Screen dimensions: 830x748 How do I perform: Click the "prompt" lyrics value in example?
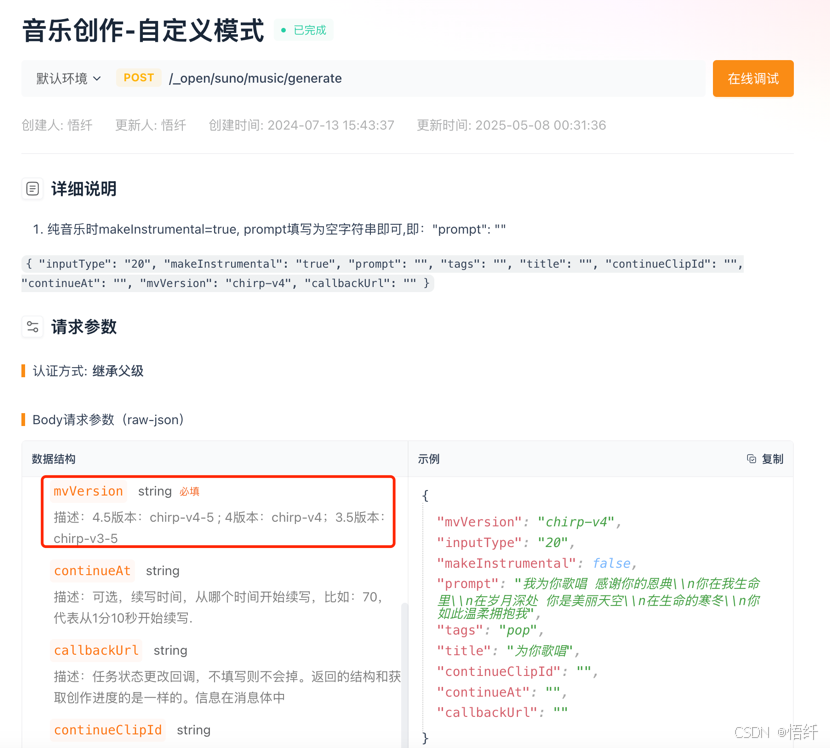(598, 598)
